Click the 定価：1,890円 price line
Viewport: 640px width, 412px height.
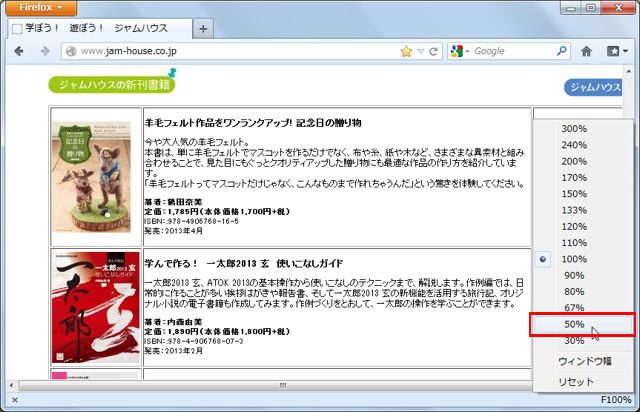coord(217,332)
